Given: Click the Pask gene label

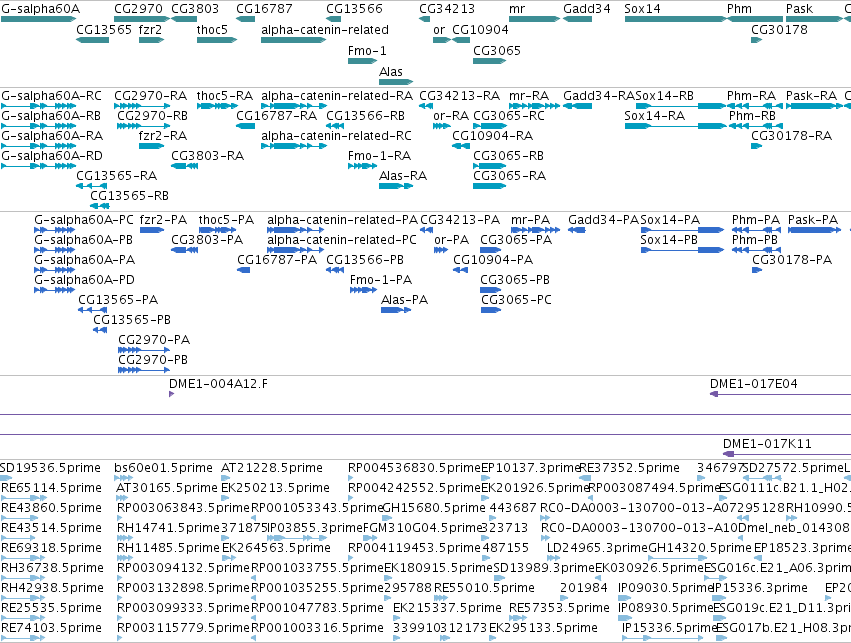Looking at the screenshot, I should [799, 9].
